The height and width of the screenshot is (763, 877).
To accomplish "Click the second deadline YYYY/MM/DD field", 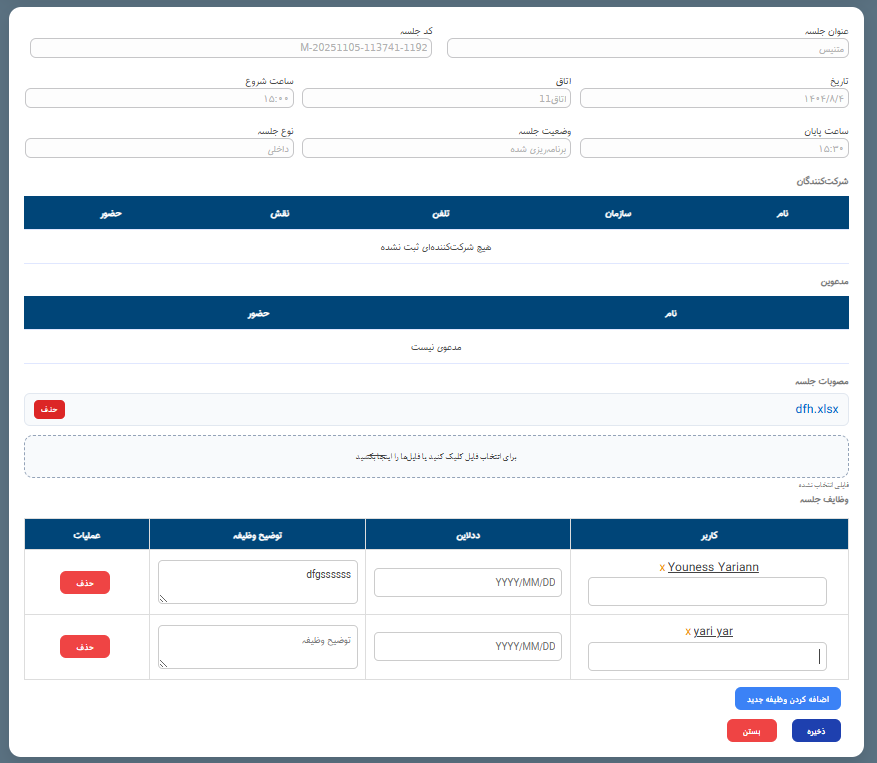I will 467,646.
